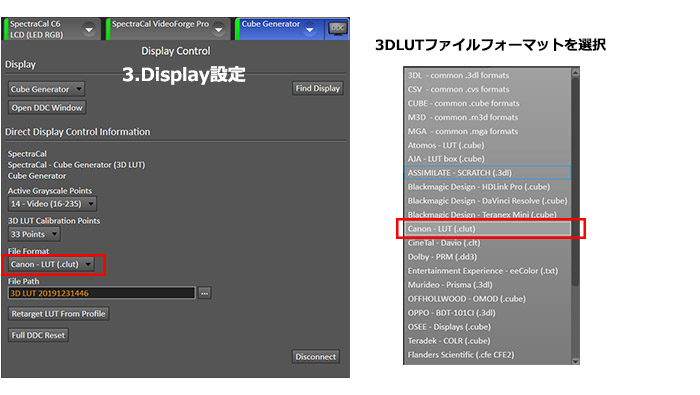Click the format list scrollbar thumb
700x395 pixels.
click(575, 182)
